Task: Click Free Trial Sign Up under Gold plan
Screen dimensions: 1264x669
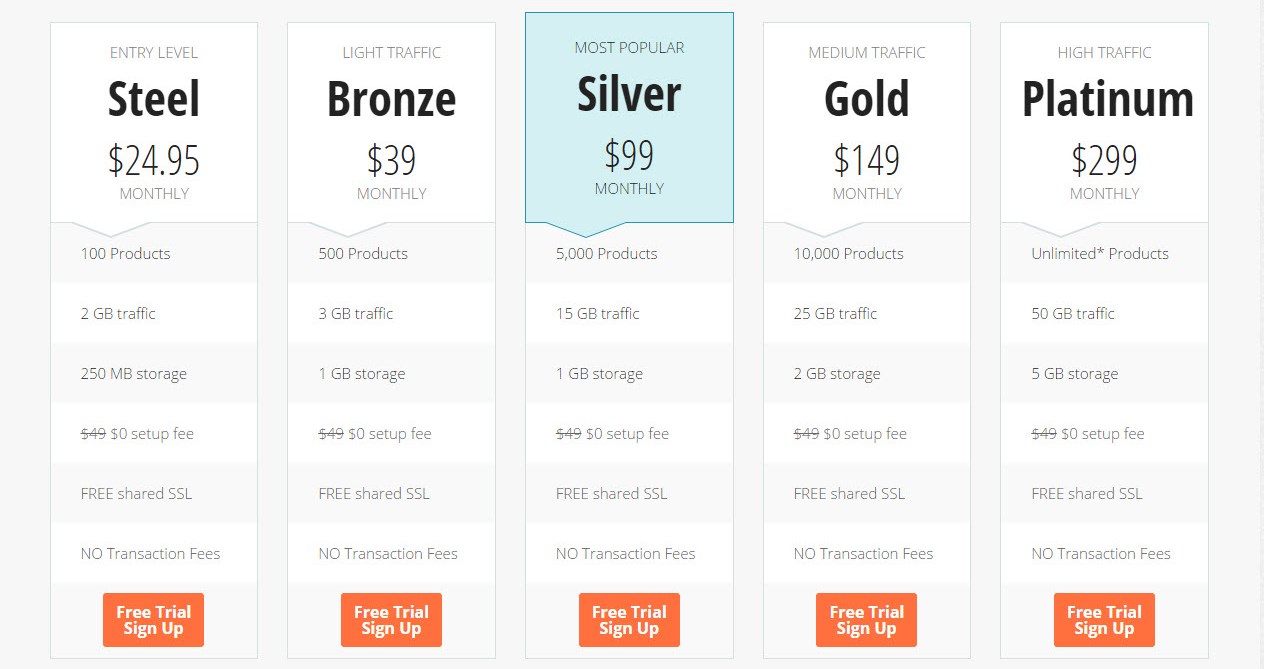Action: pyautogui.click(x=866, y=620)
